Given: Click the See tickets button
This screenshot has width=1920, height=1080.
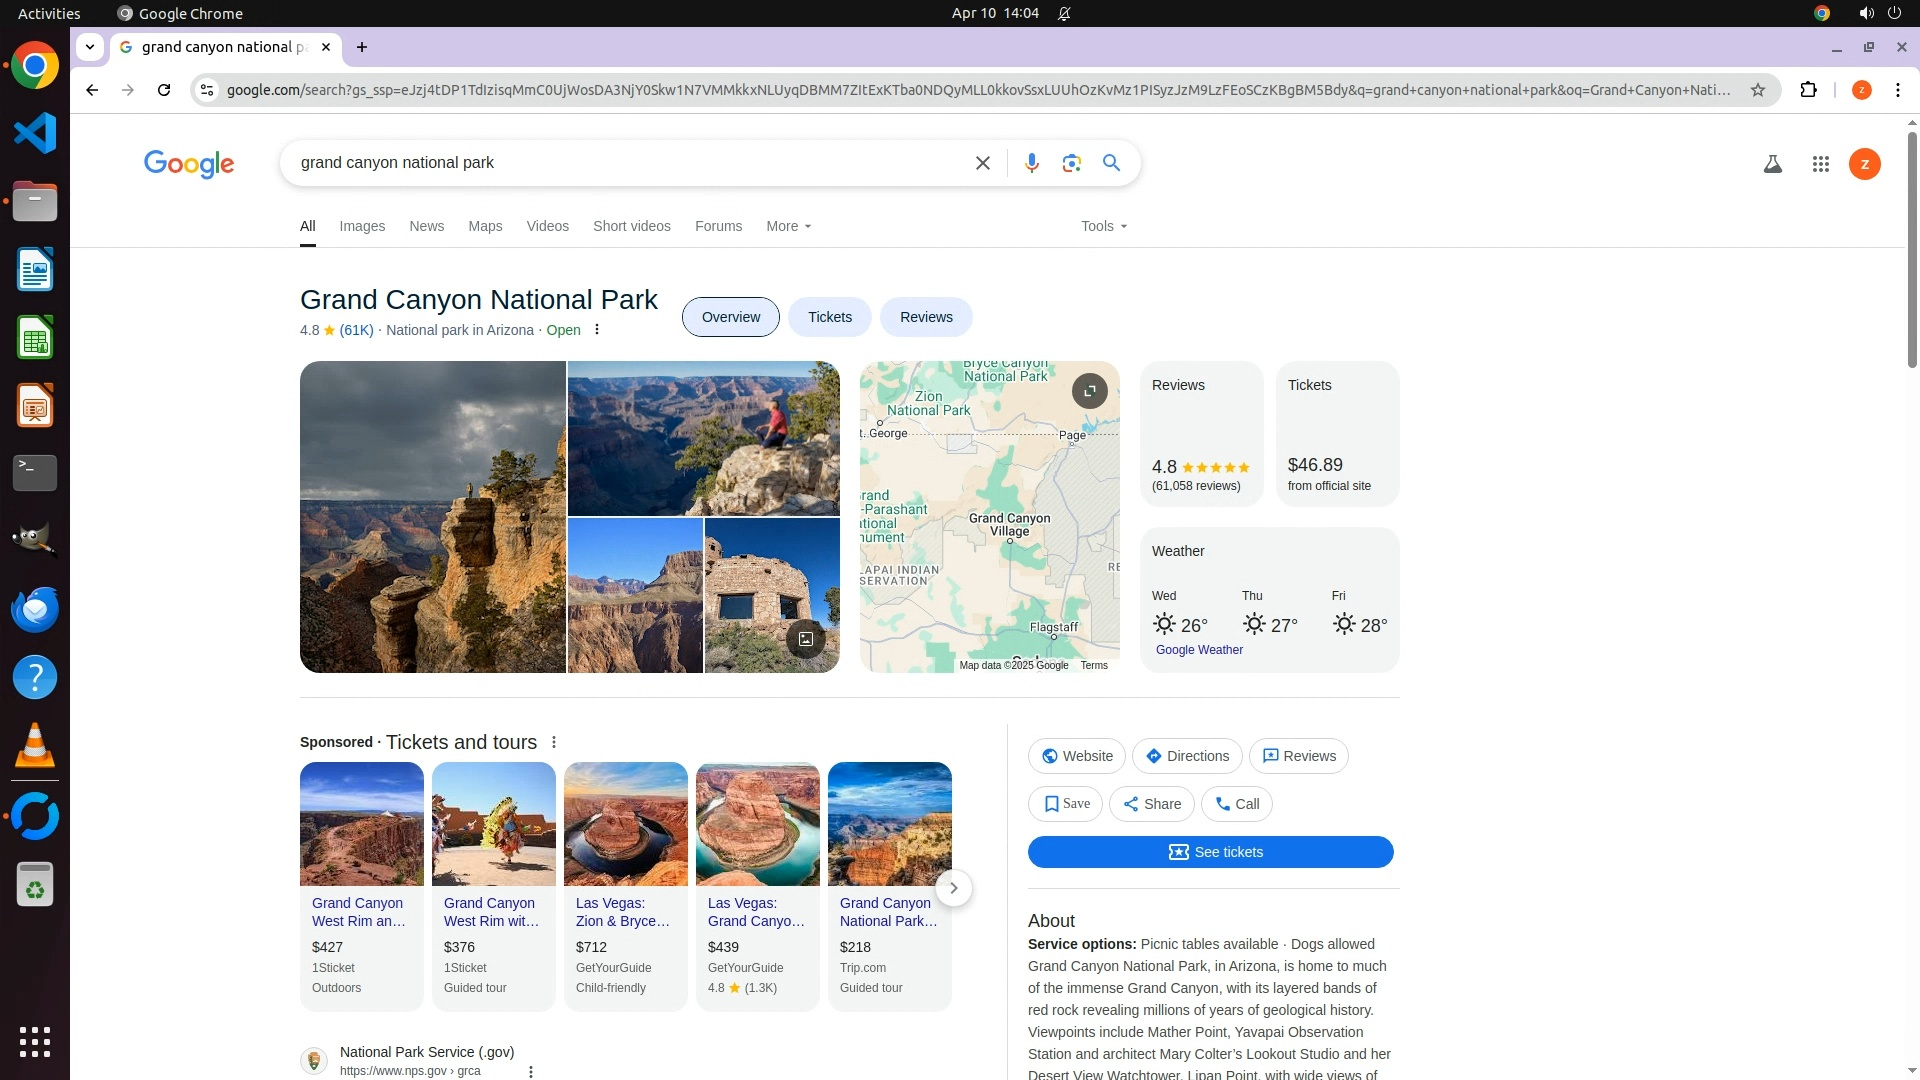Looking at the screenshot, I should tap(1210, 852).
